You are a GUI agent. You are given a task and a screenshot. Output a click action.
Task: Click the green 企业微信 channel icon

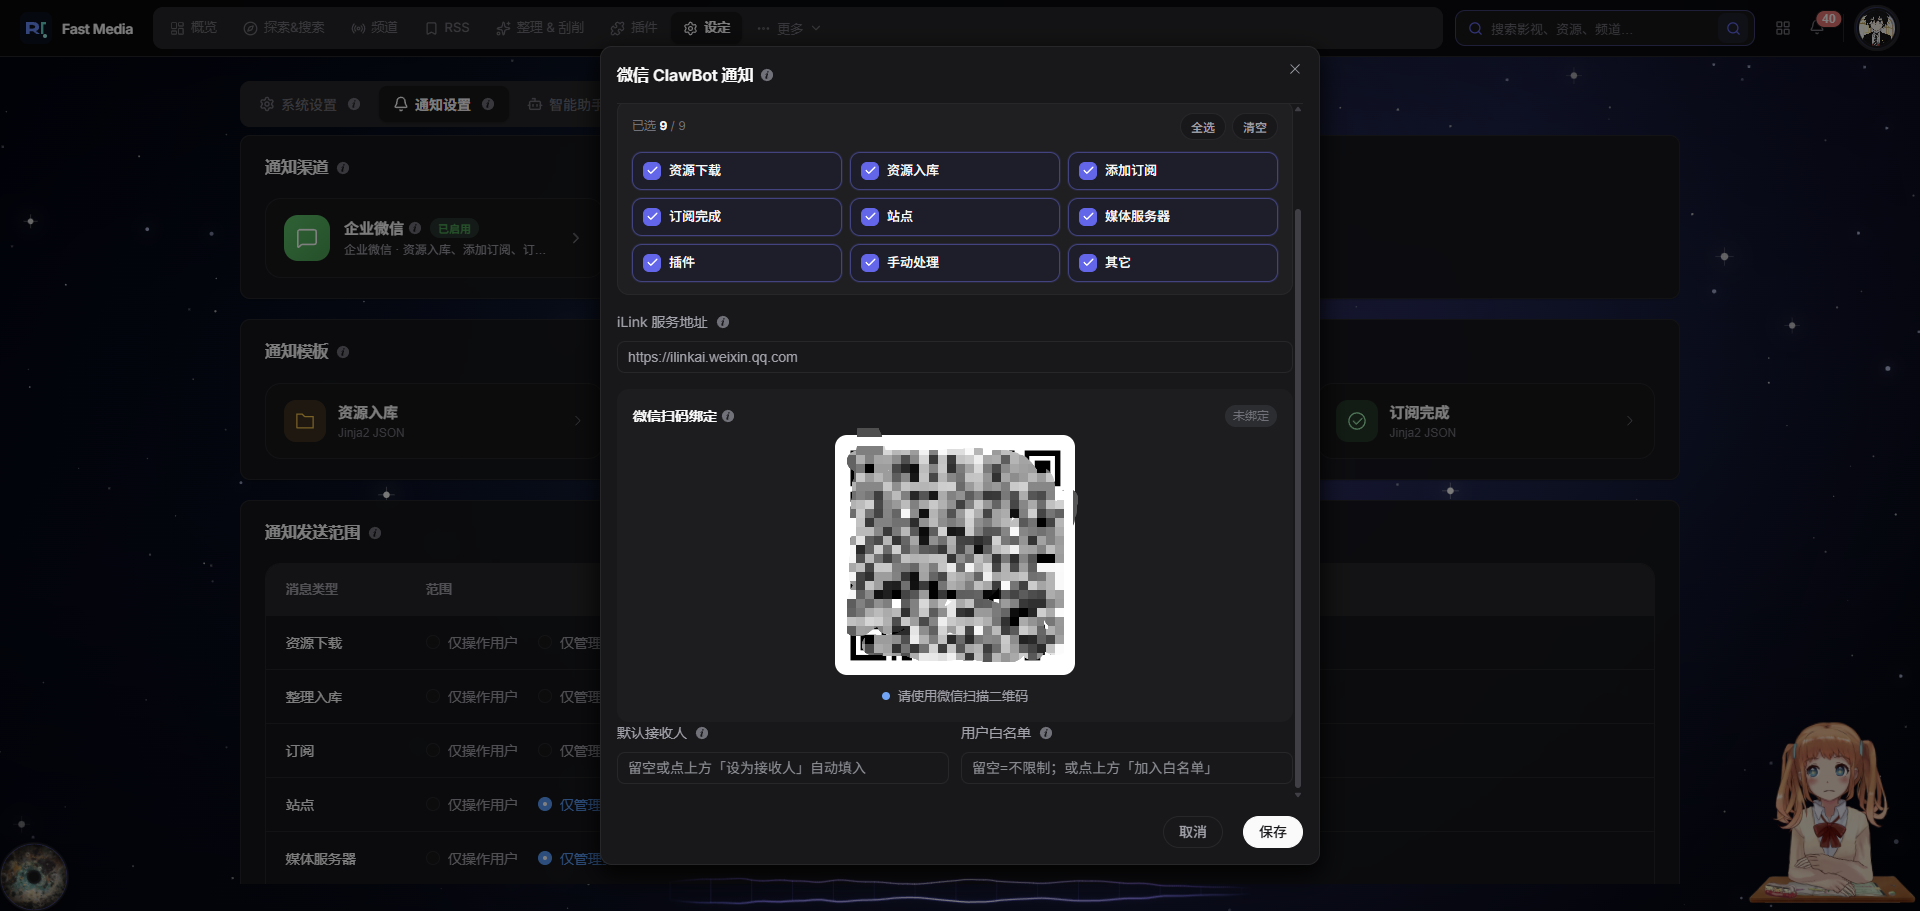pyautogui.click(x=307, y=238)
